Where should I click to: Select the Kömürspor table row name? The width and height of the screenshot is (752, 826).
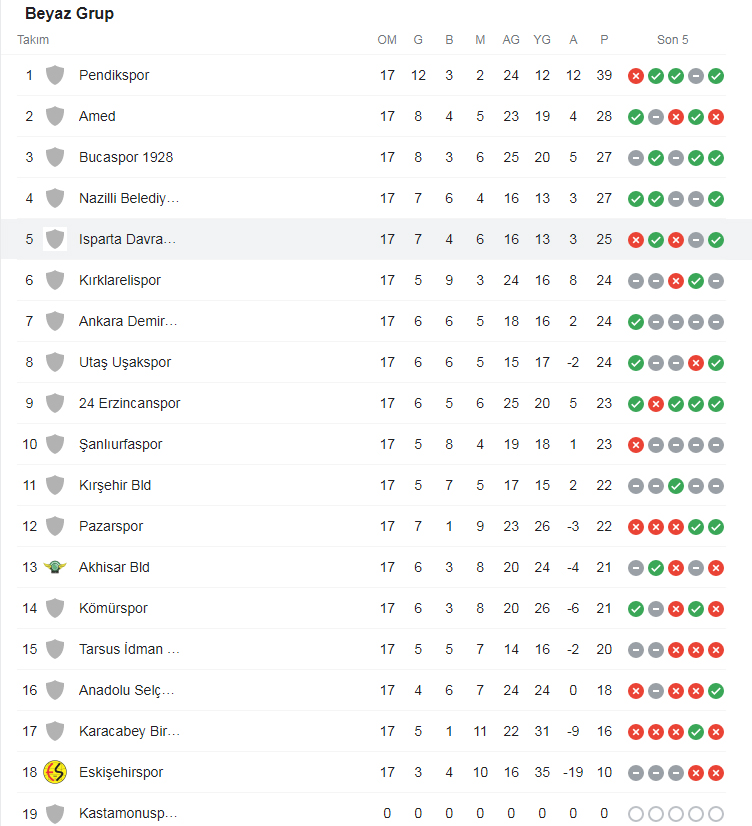[113, 608]
